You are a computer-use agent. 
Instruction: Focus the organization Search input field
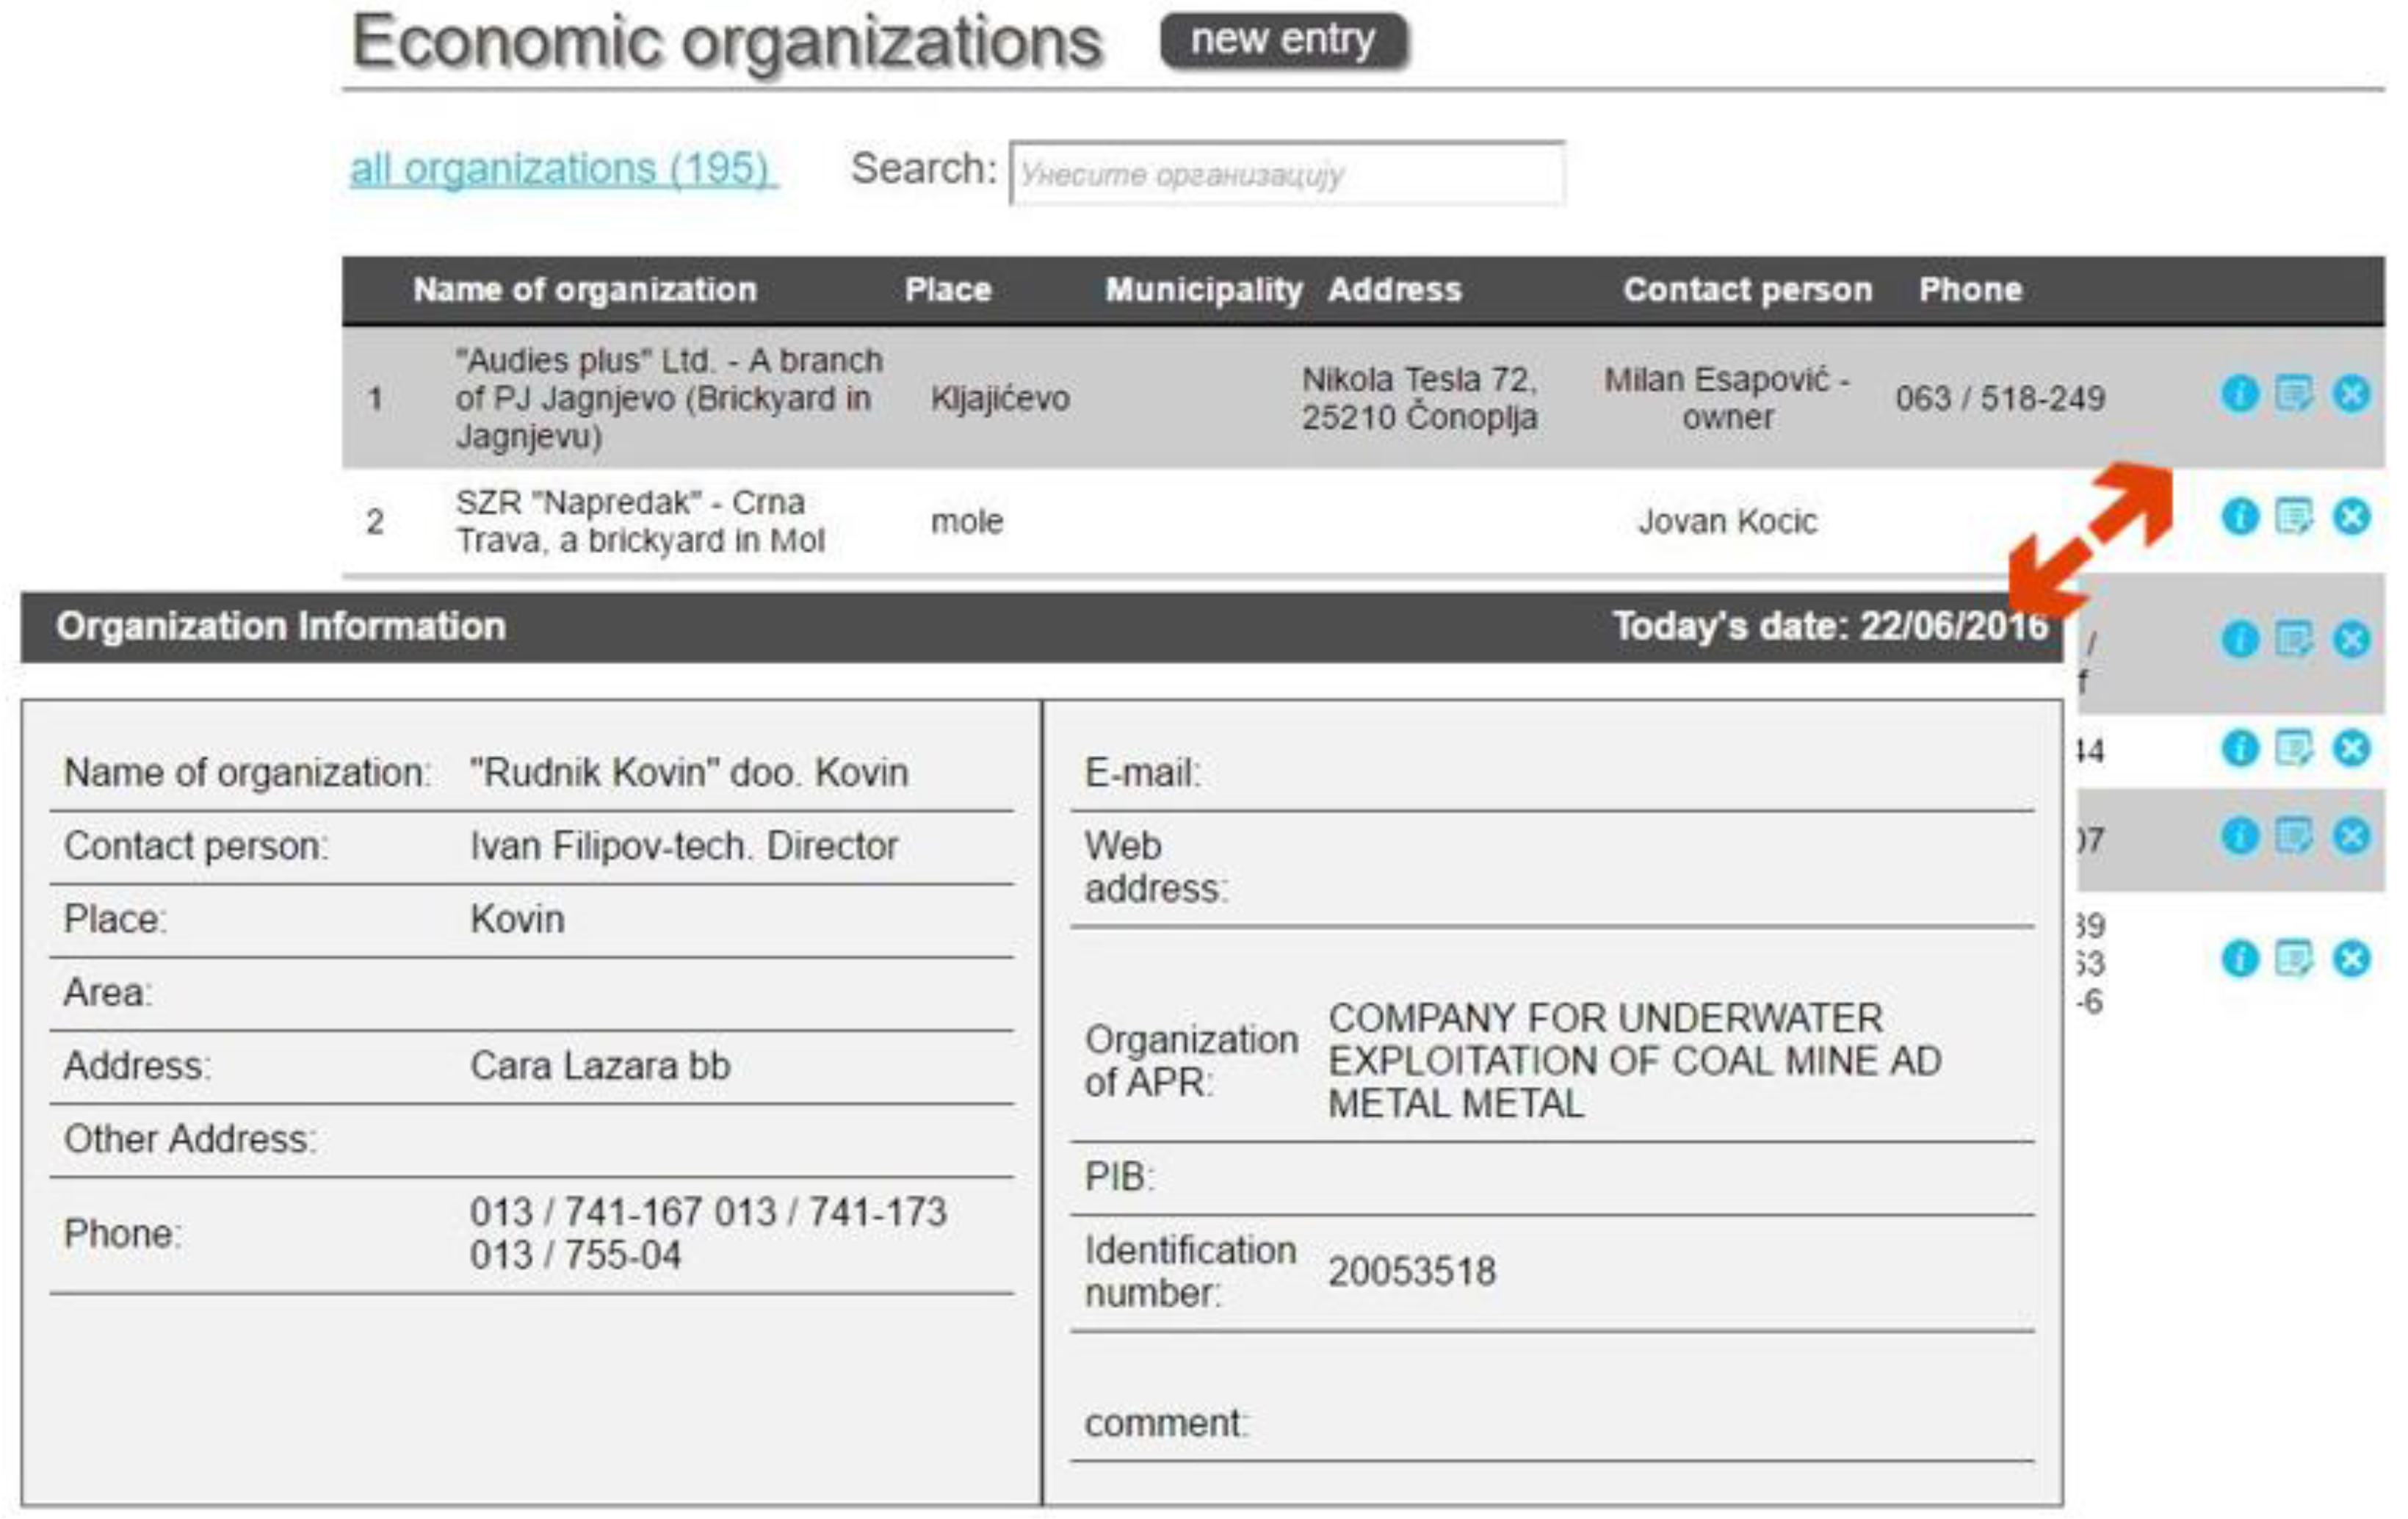point(1287,174)
